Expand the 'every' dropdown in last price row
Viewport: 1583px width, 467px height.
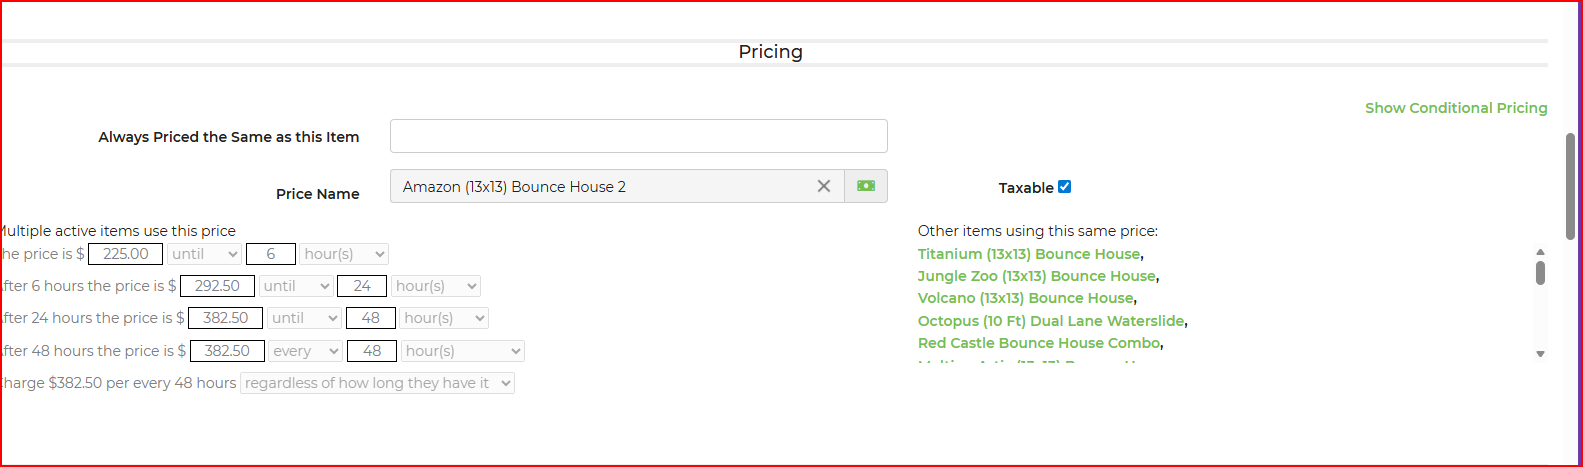tap(305, 351)
